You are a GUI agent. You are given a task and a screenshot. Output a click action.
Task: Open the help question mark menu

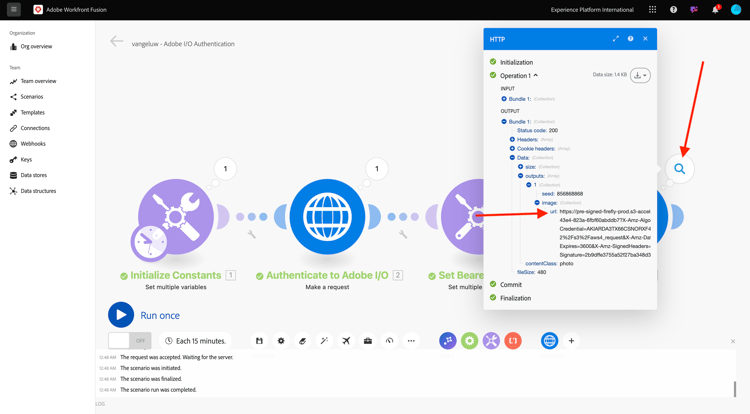pyautogui.click(x=673, y=10)
